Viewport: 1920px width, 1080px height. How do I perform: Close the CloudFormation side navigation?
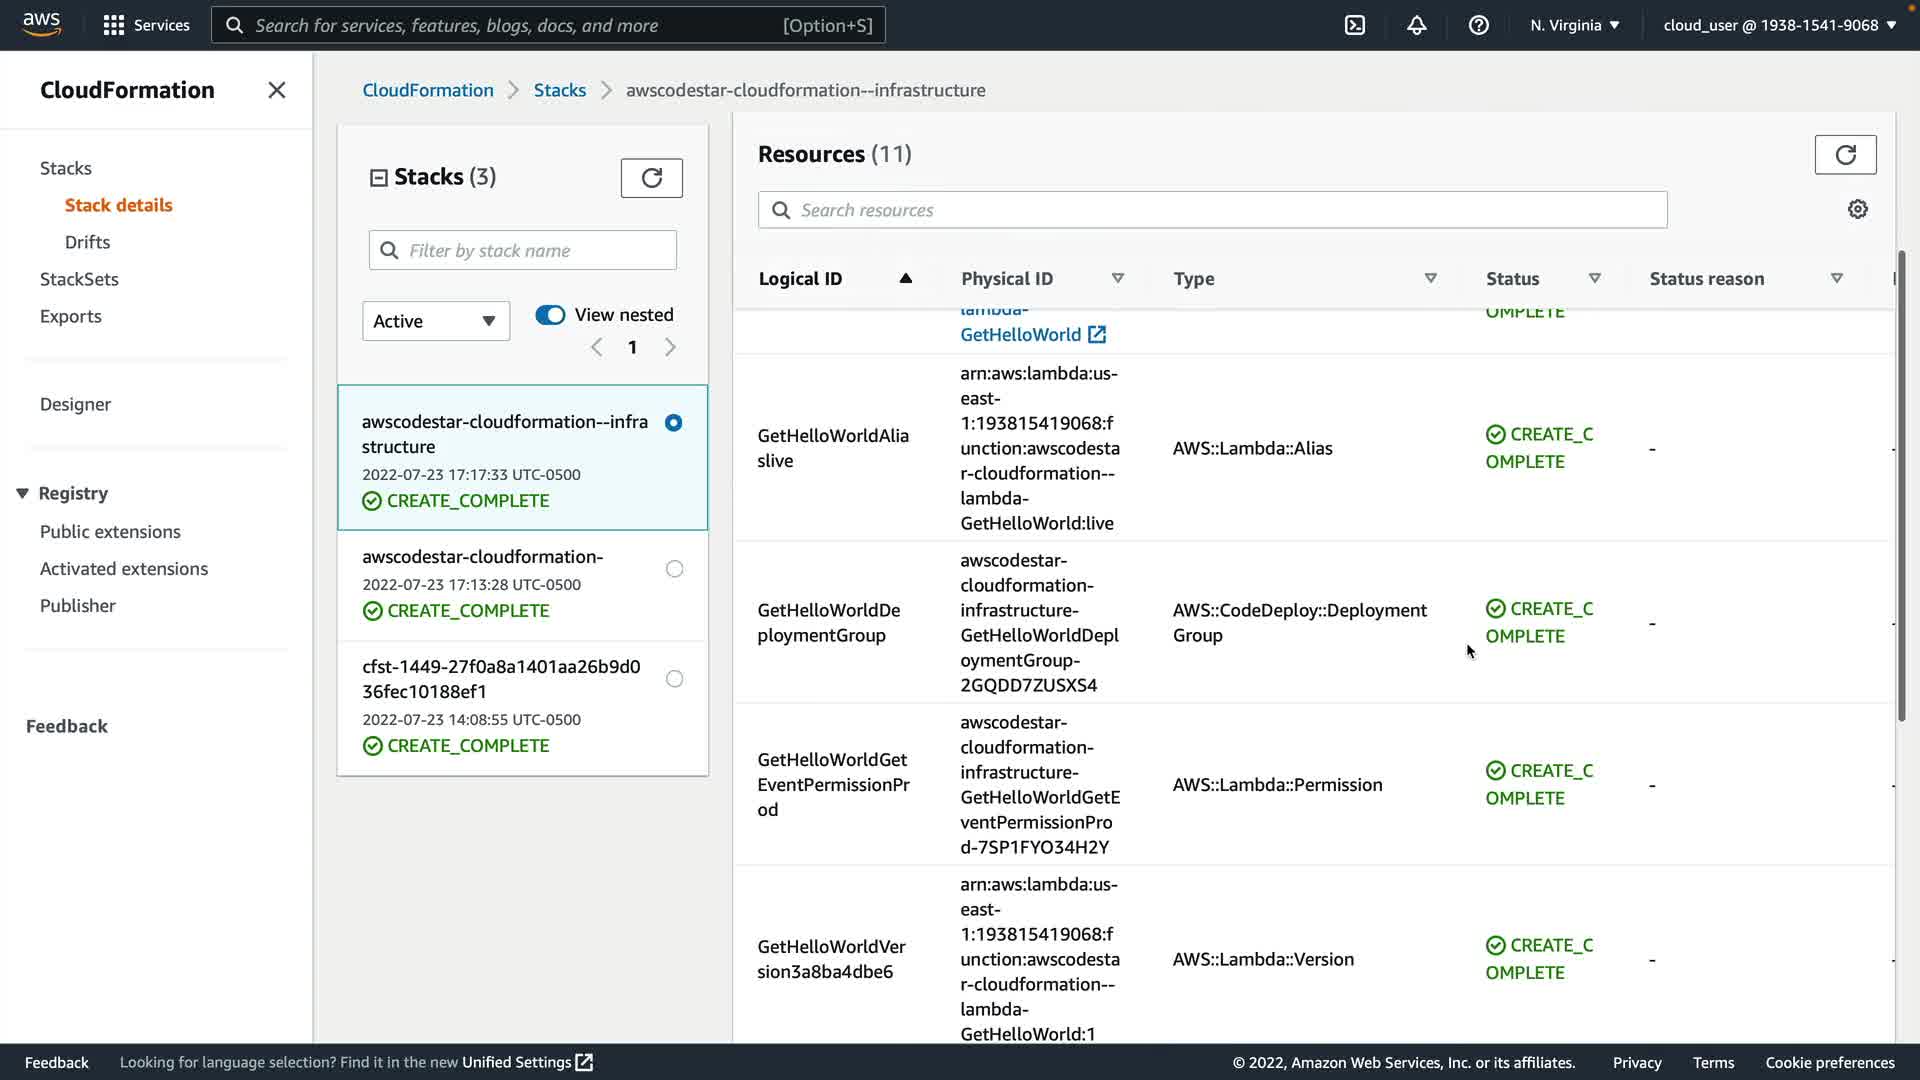277,90
